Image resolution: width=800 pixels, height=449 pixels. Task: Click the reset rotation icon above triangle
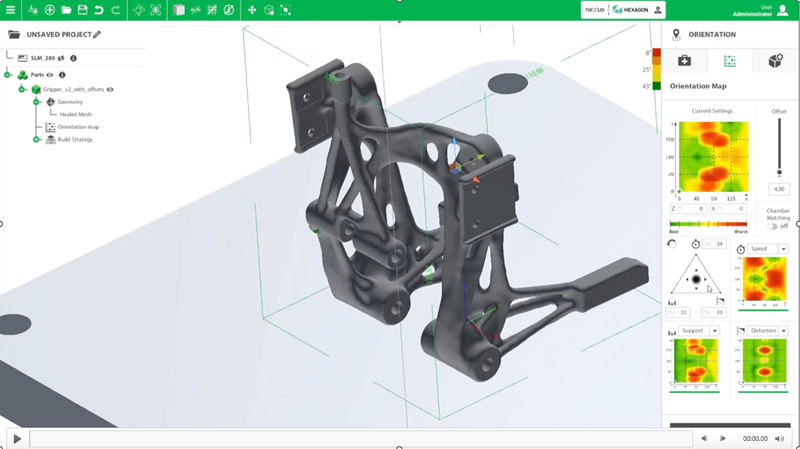pos(671,244)
